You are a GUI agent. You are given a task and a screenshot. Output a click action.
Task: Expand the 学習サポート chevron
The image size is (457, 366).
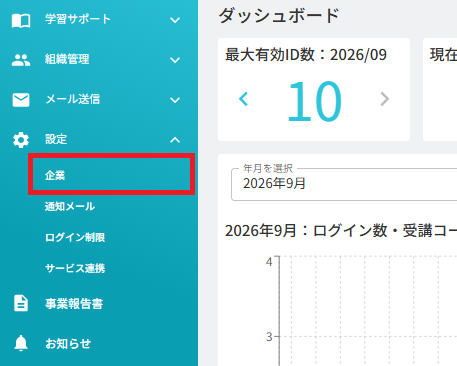[x=175, y=20]
